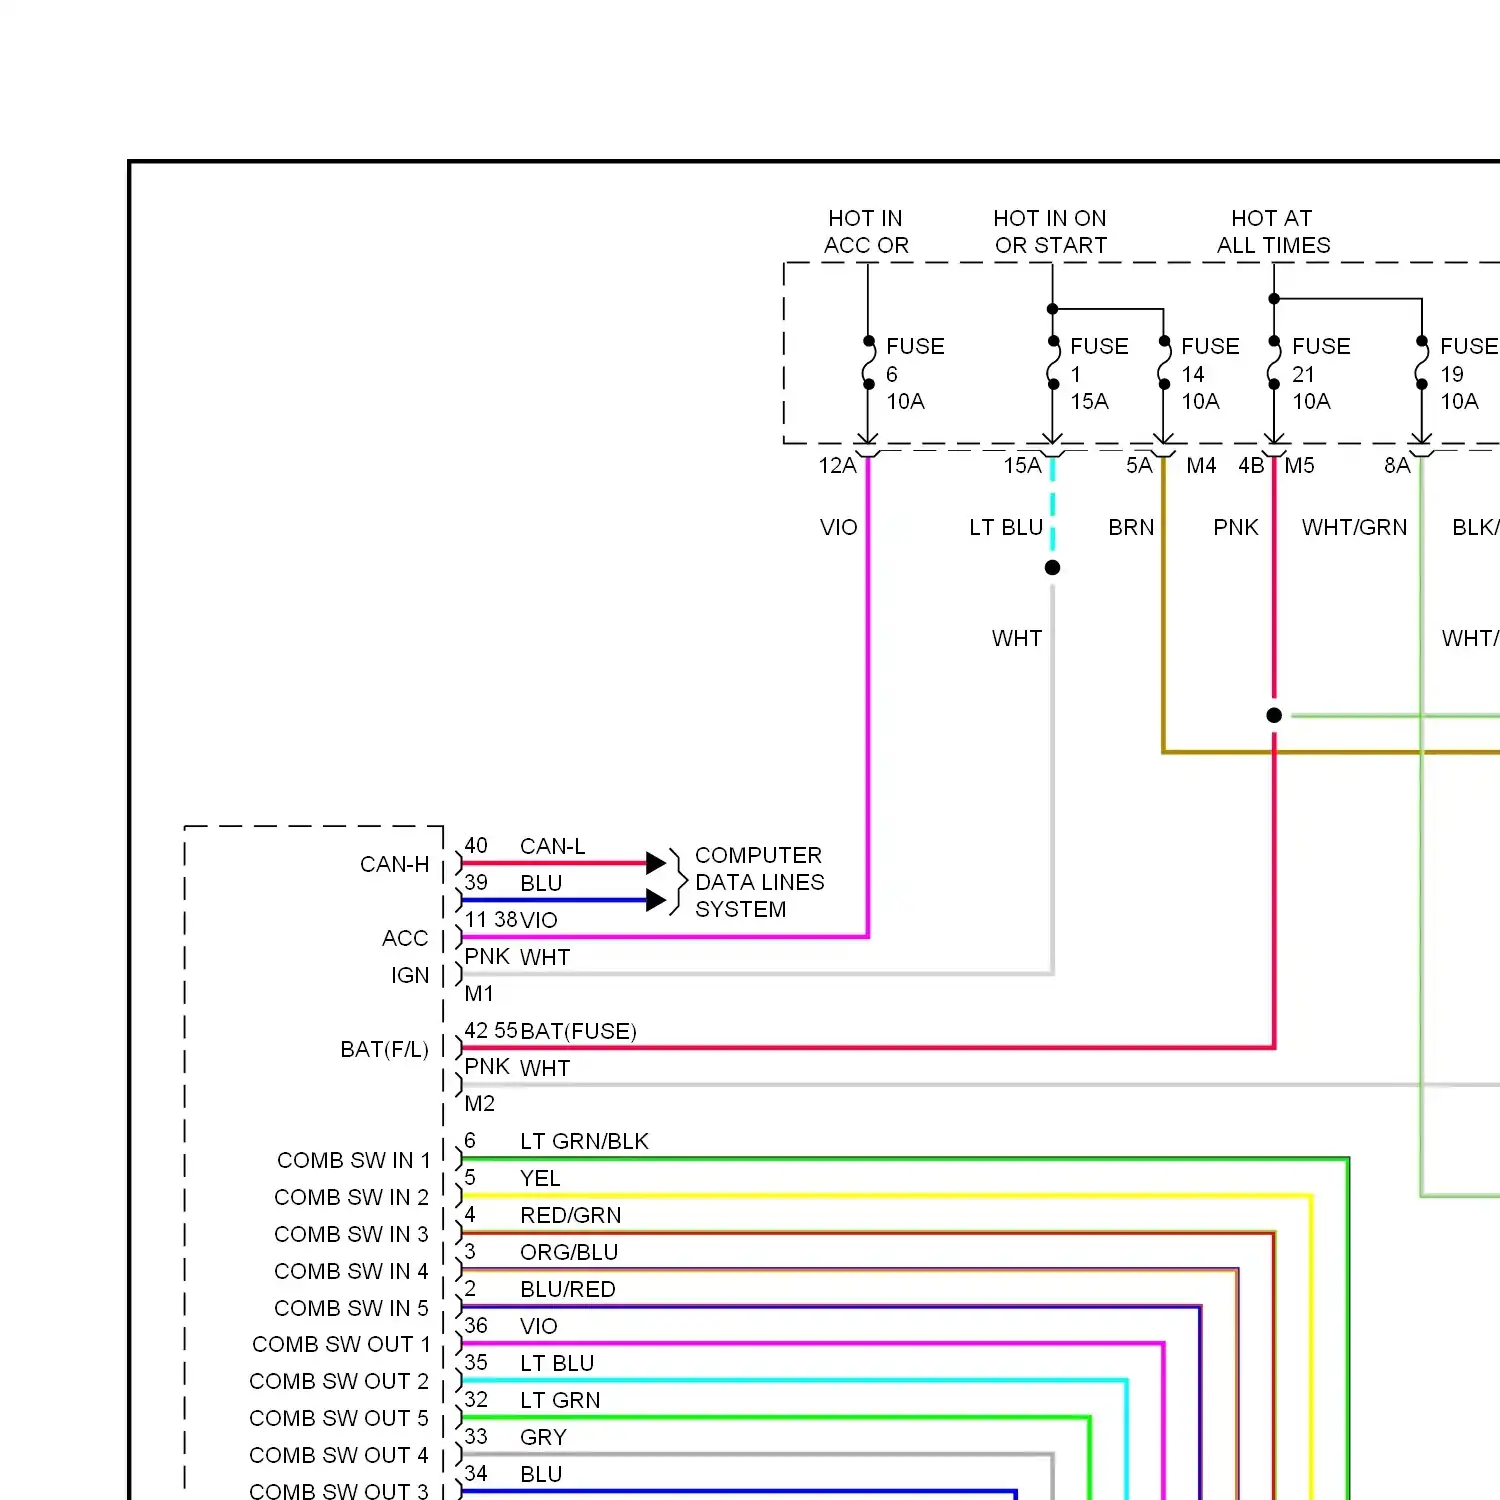Click the arrowhead ending the red CAN-L wire
This screenshot has width=1500, height=1500.
pos(656,863)
